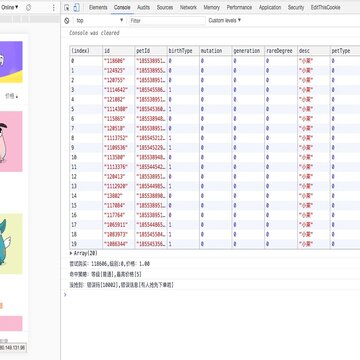Click the "Console was cleared" message

click(x=94, y=33)
